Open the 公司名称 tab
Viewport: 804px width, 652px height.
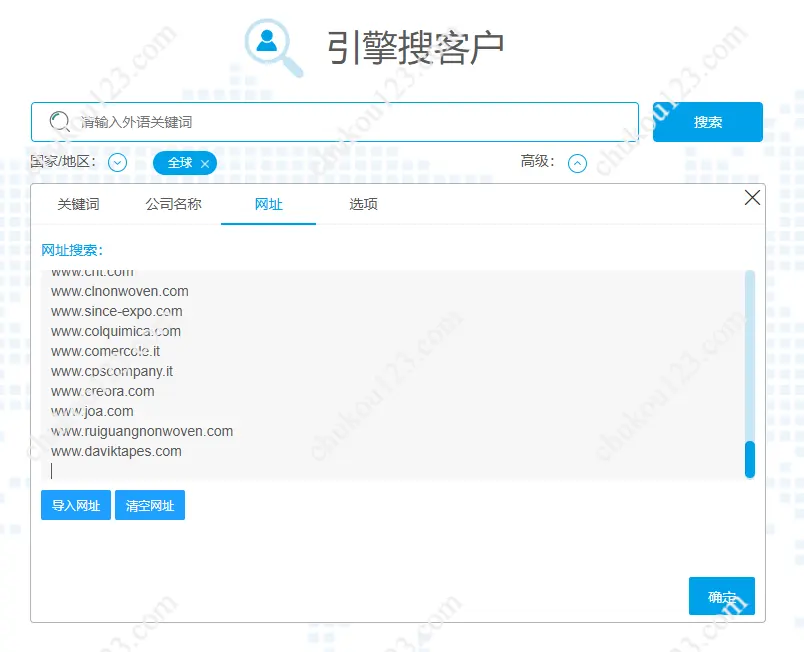pos(173,204)
